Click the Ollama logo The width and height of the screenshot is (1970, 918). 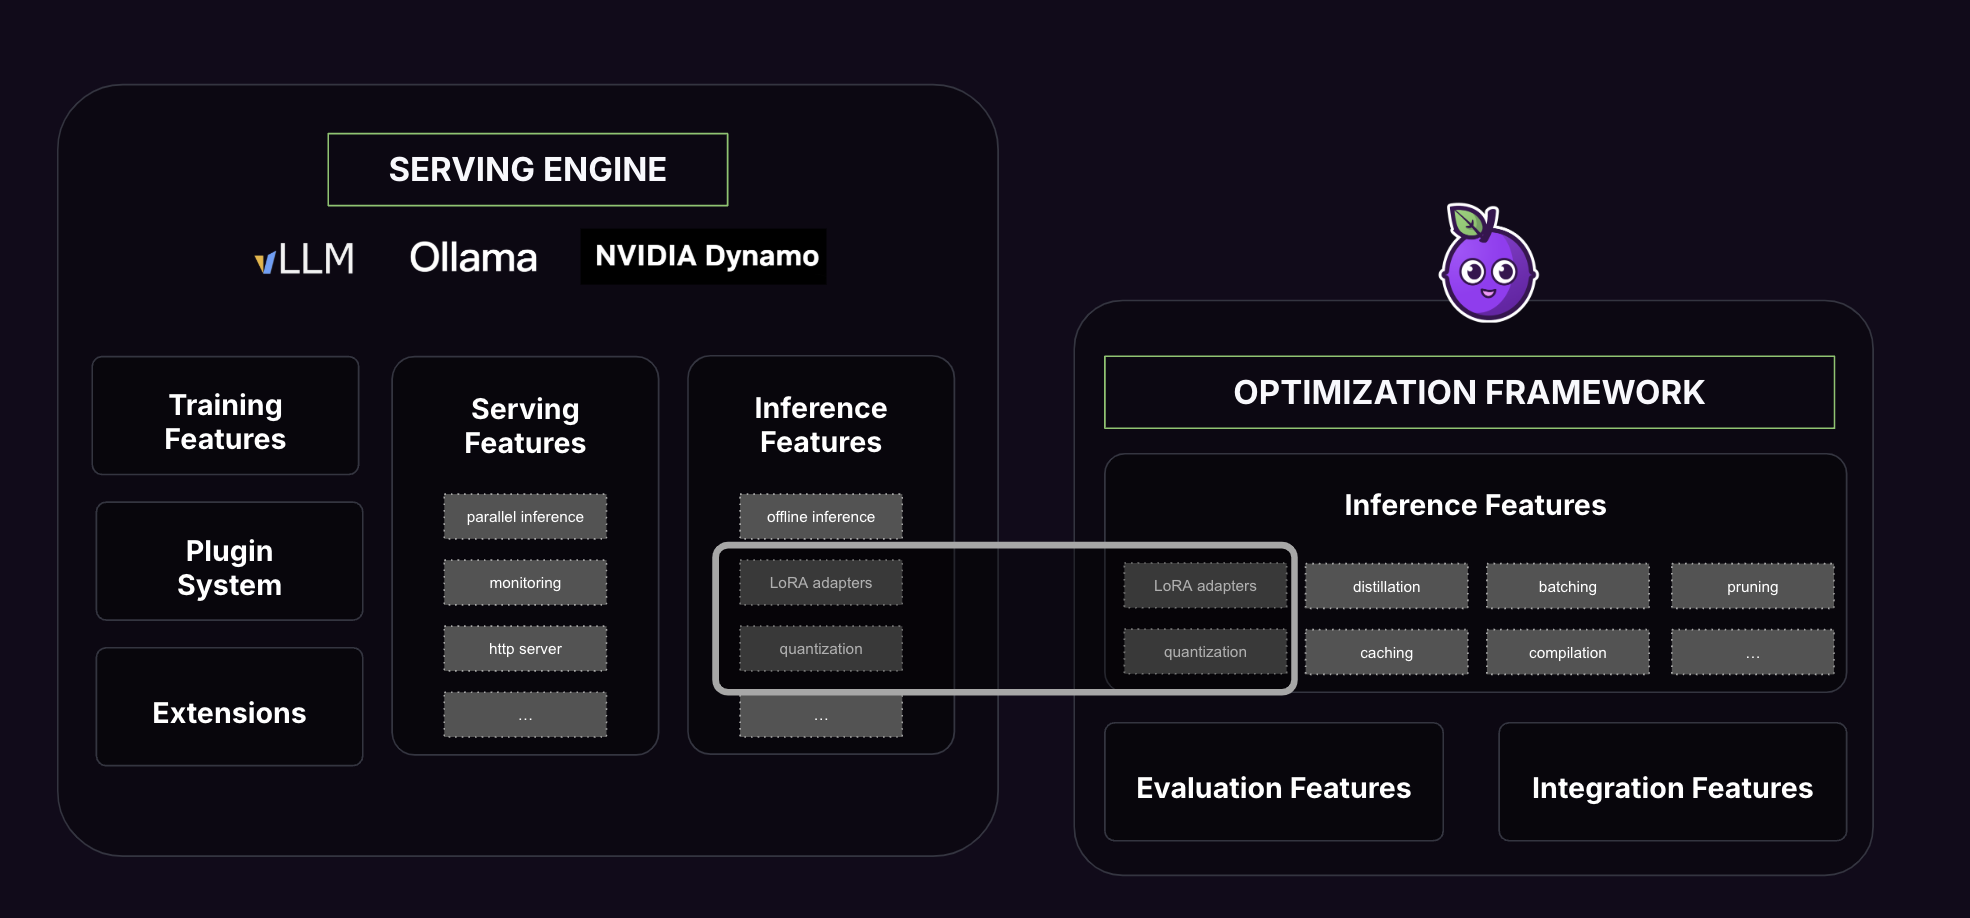point(473,258)
